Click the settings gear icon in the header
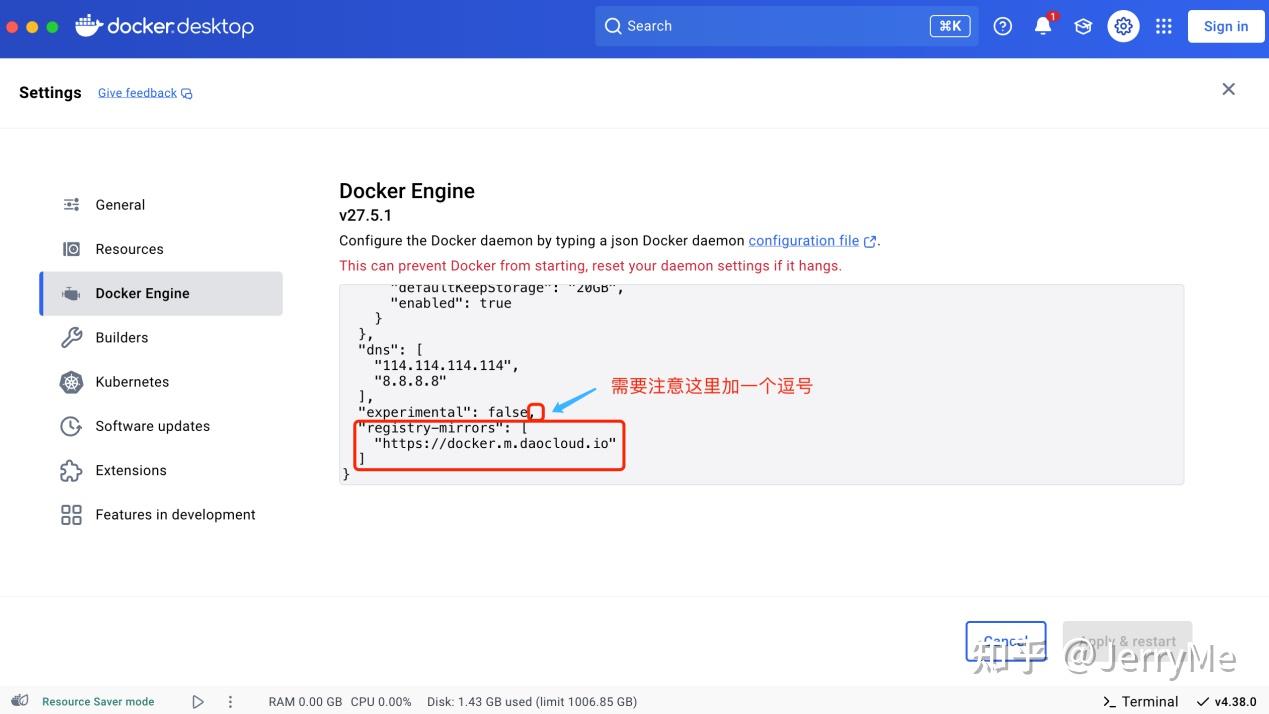 pyautogui.click(x=1123, y=26)
